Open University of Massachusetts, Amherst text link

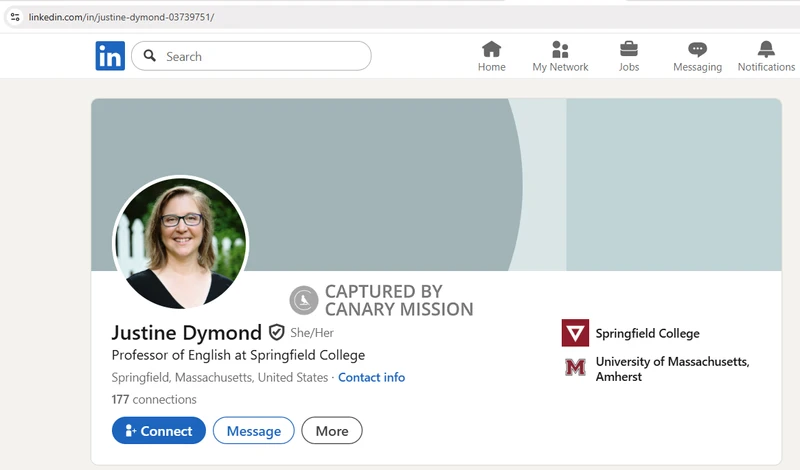pos(671,368)
